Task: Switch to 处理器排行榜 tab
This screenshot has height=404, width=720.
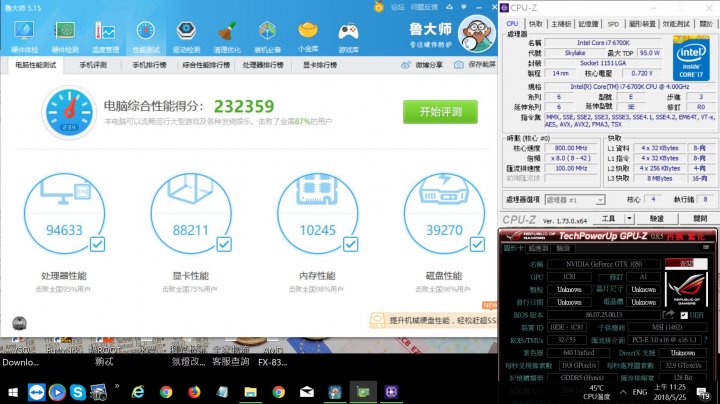Action: point(263,65)
